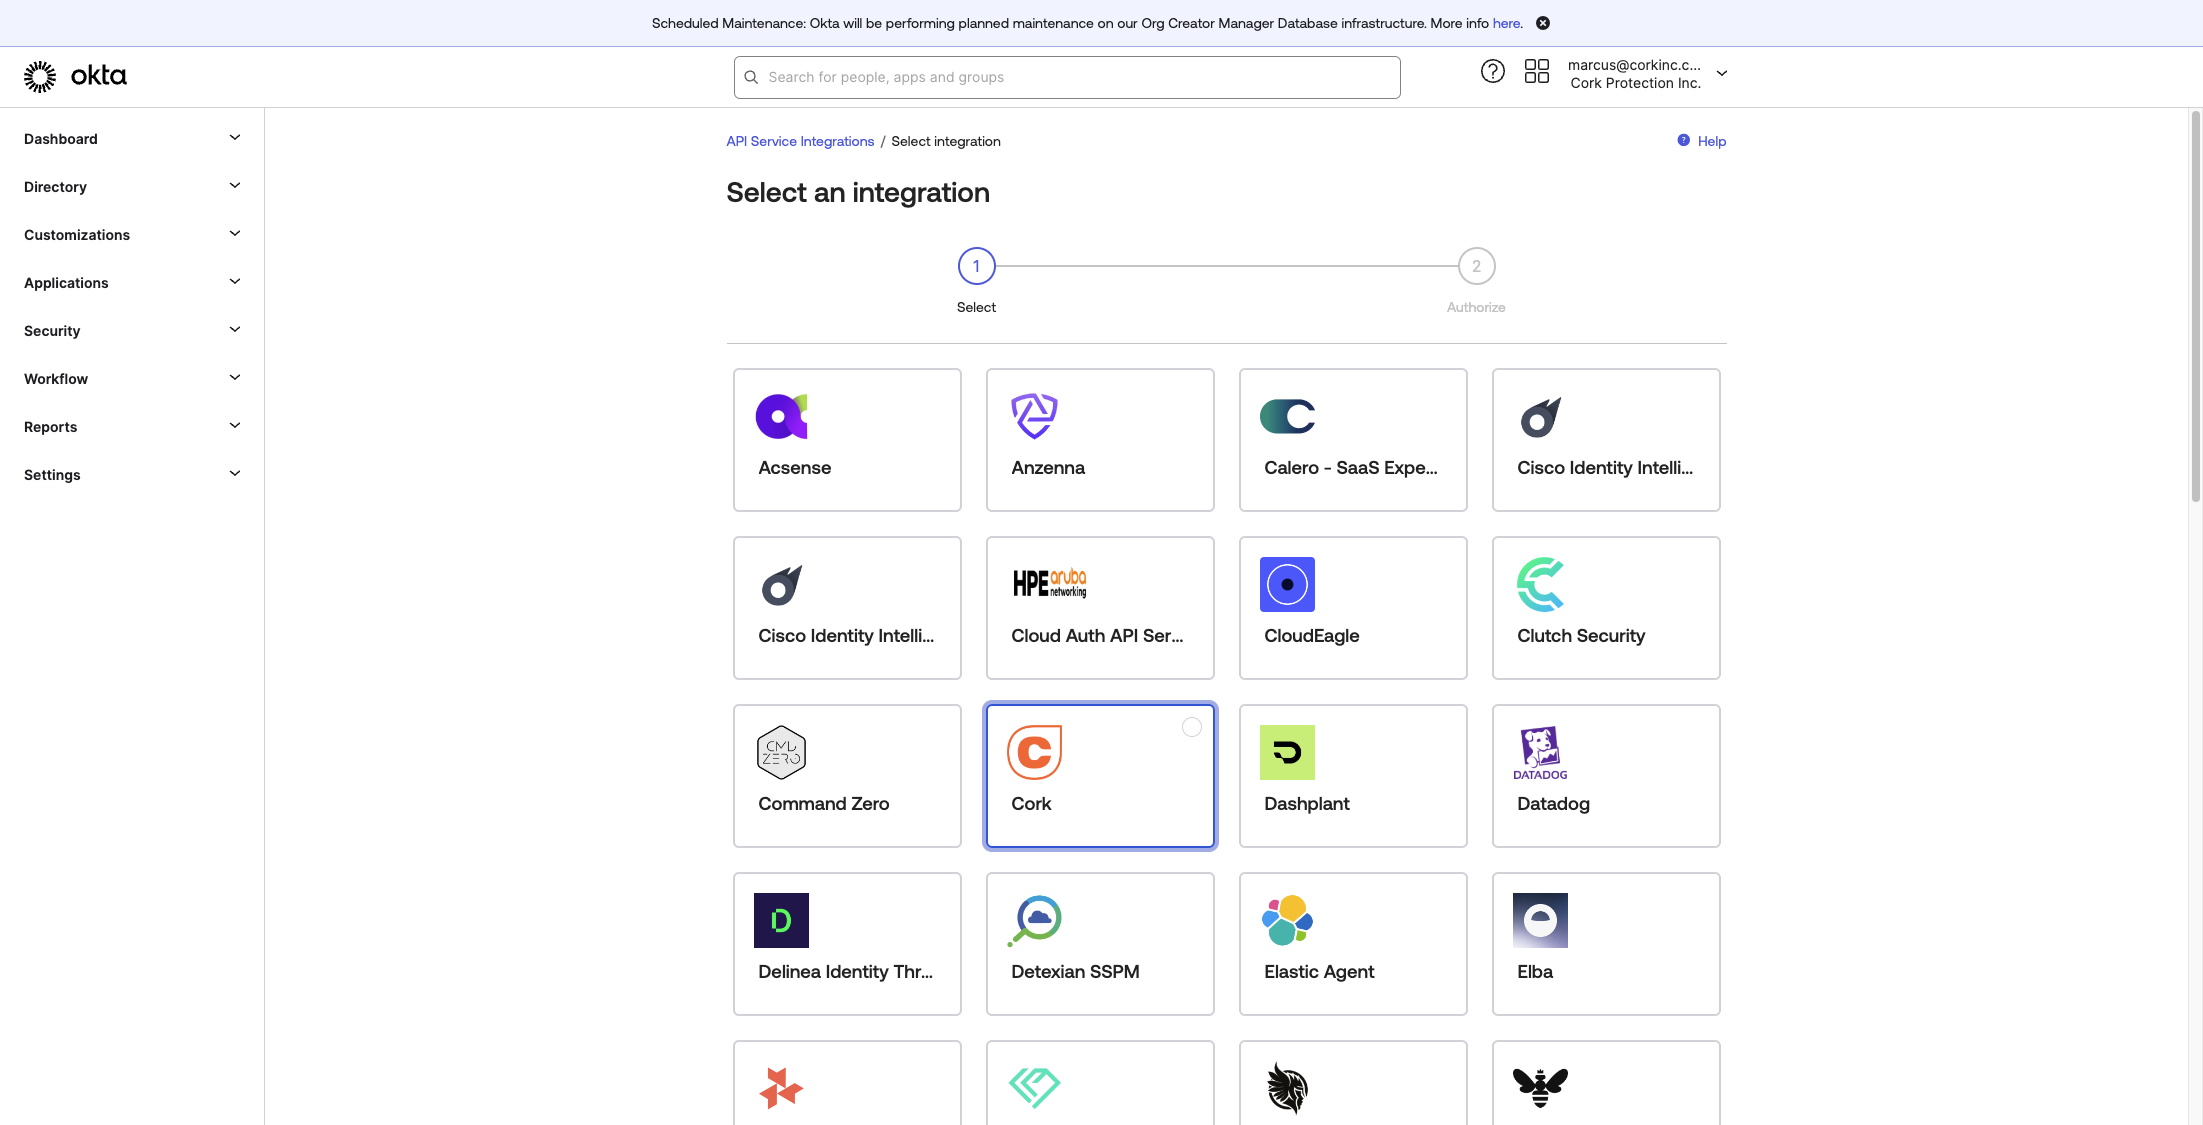The image size is (2203, 1125).
Task: Click the HPE Aruba Cloud Auth logo
Action: pyautogui.click(x=1049, y=583)
